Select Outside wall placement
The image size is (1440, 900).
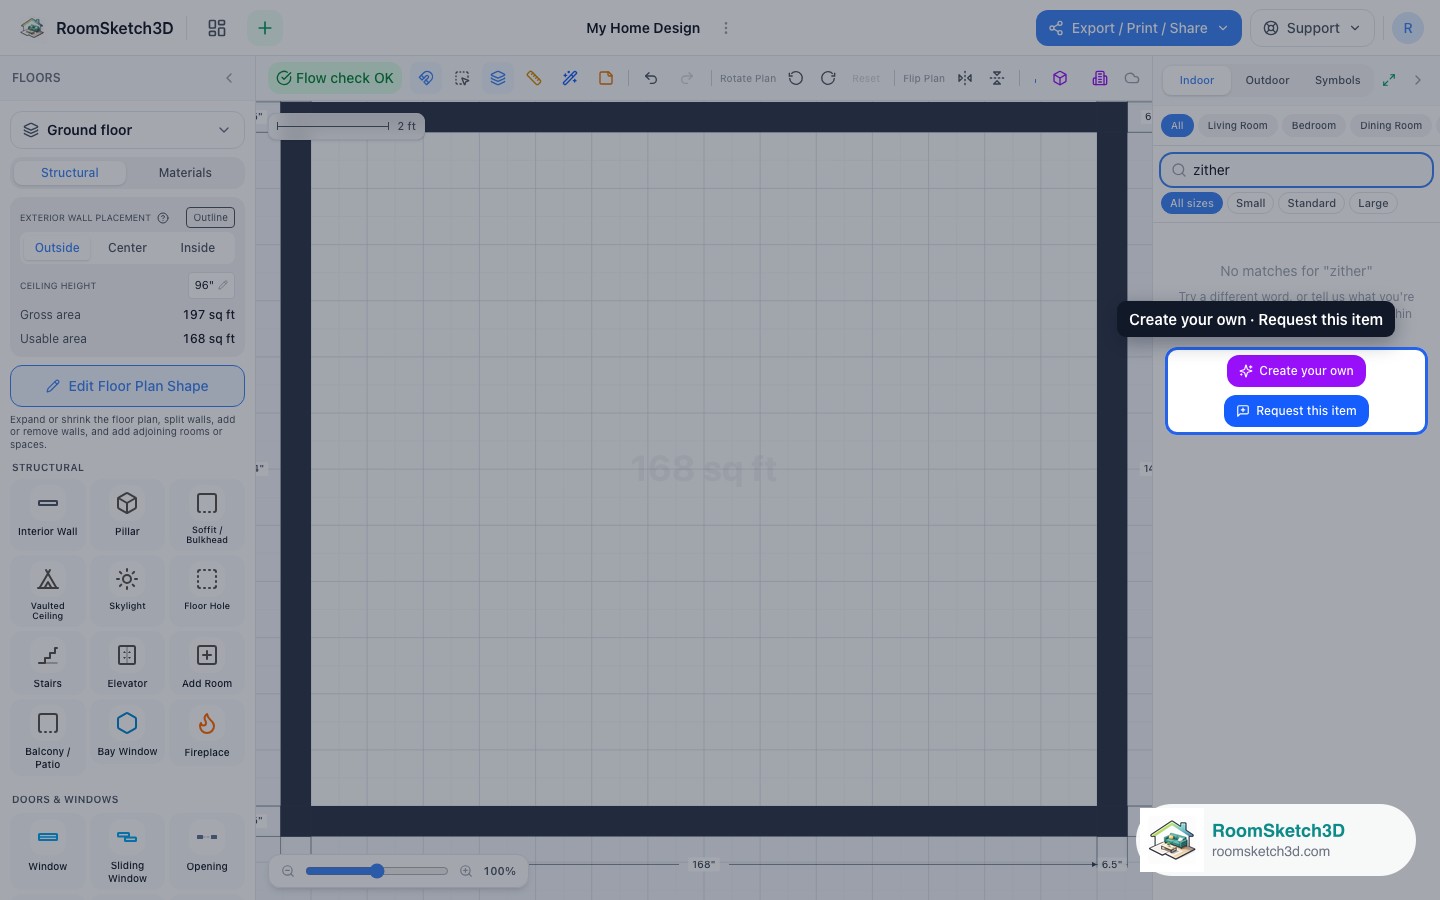(x=57, y=248)
